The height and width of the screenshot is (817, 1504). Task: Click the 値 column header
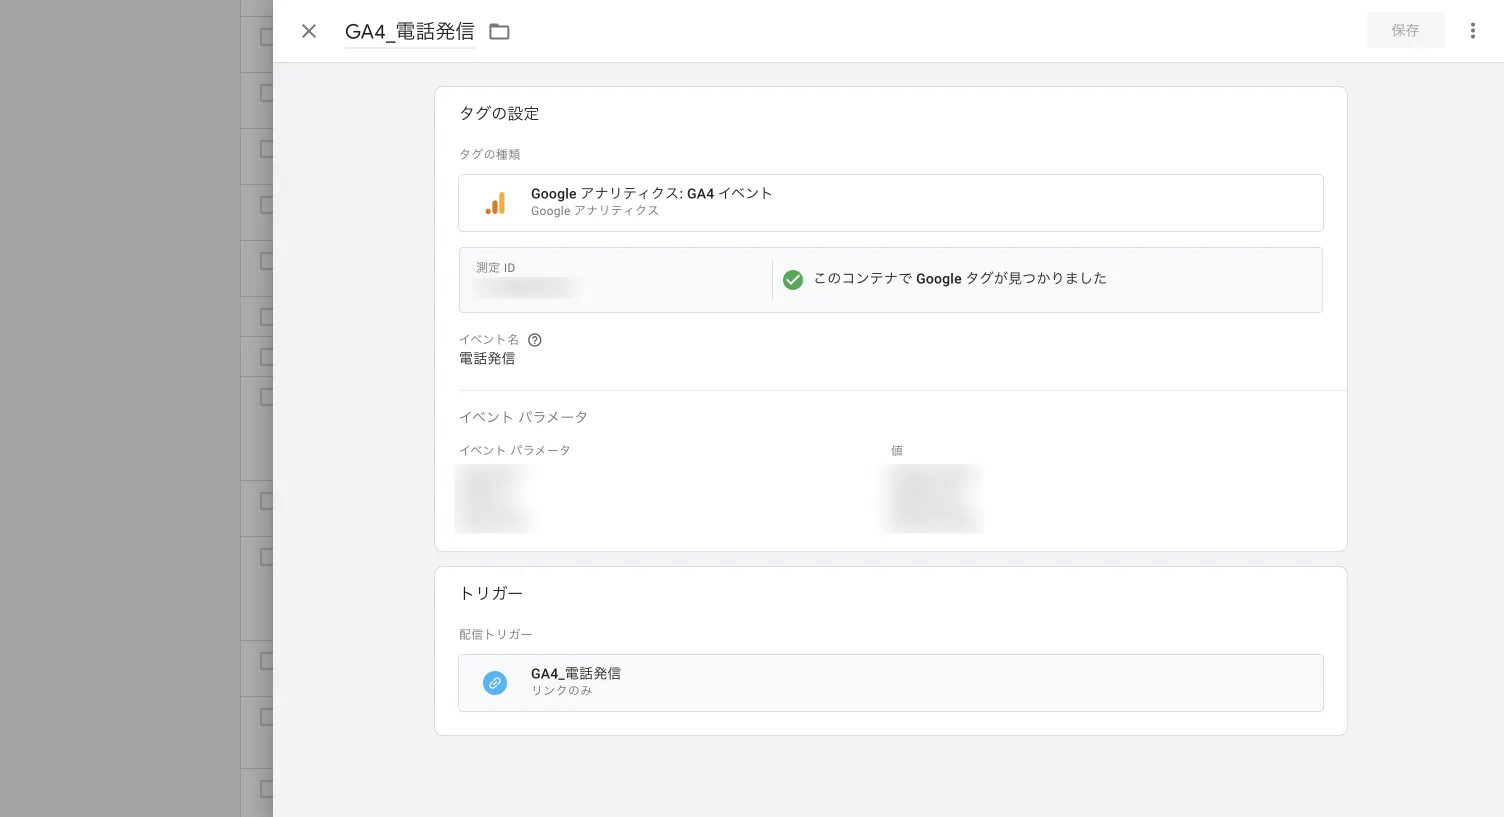[x=897, y=451]
